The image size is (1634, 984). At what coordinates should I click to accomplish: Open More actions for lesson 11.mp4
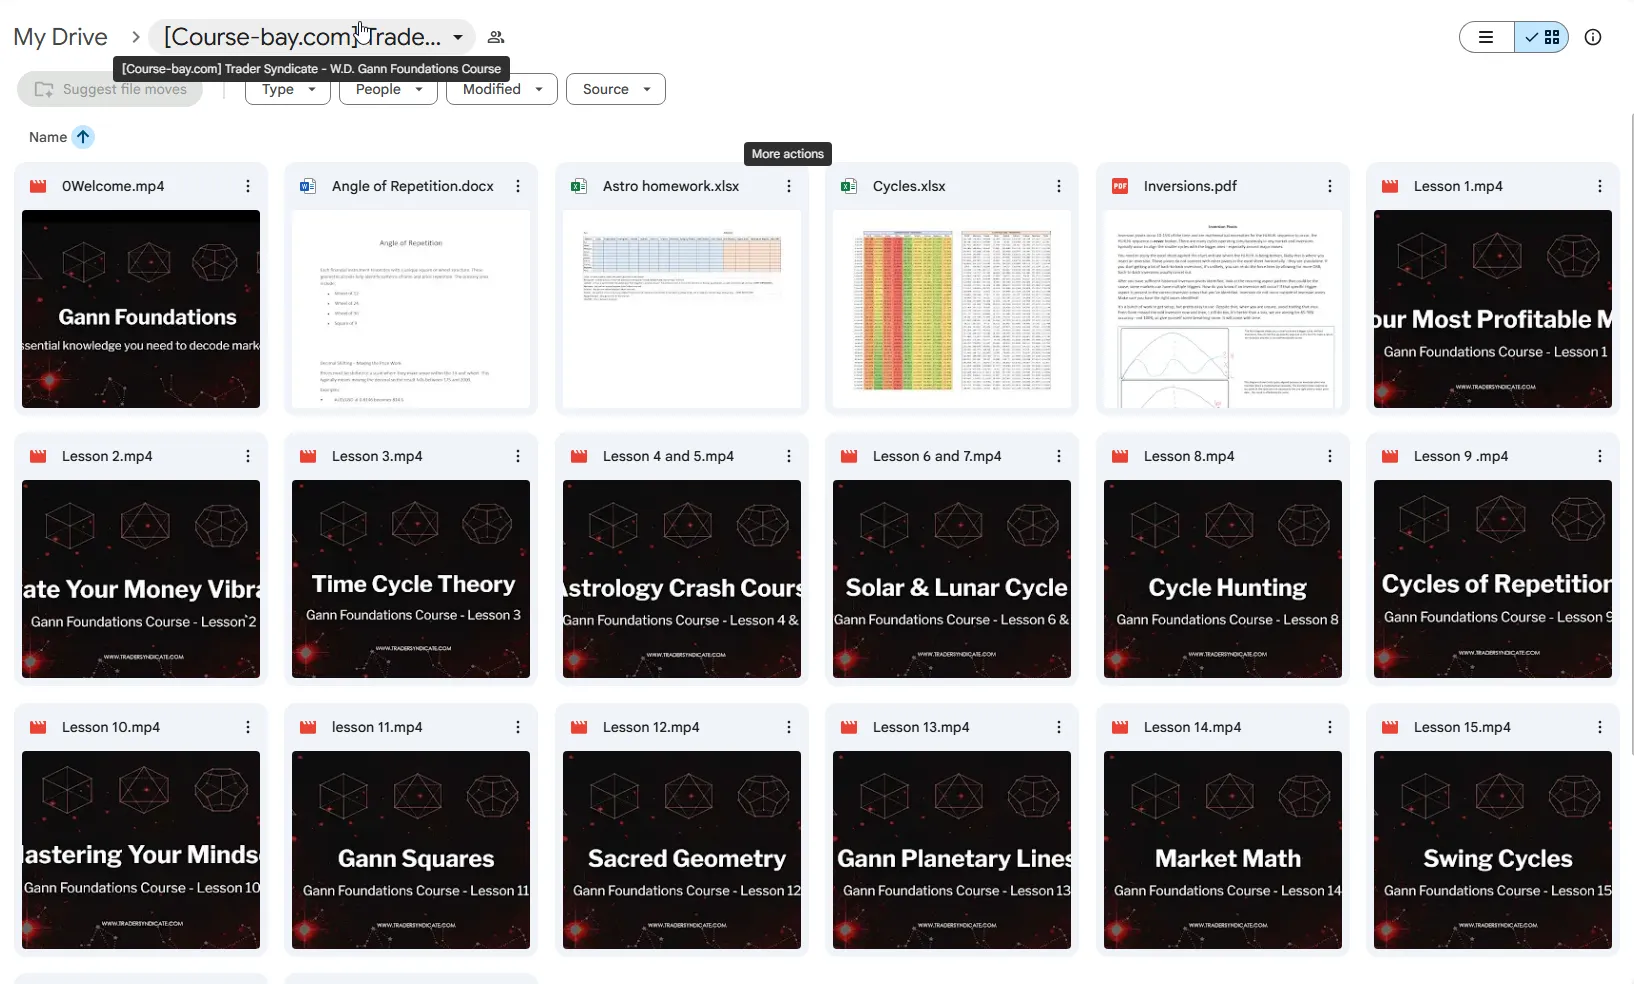(x=518, y=727)
